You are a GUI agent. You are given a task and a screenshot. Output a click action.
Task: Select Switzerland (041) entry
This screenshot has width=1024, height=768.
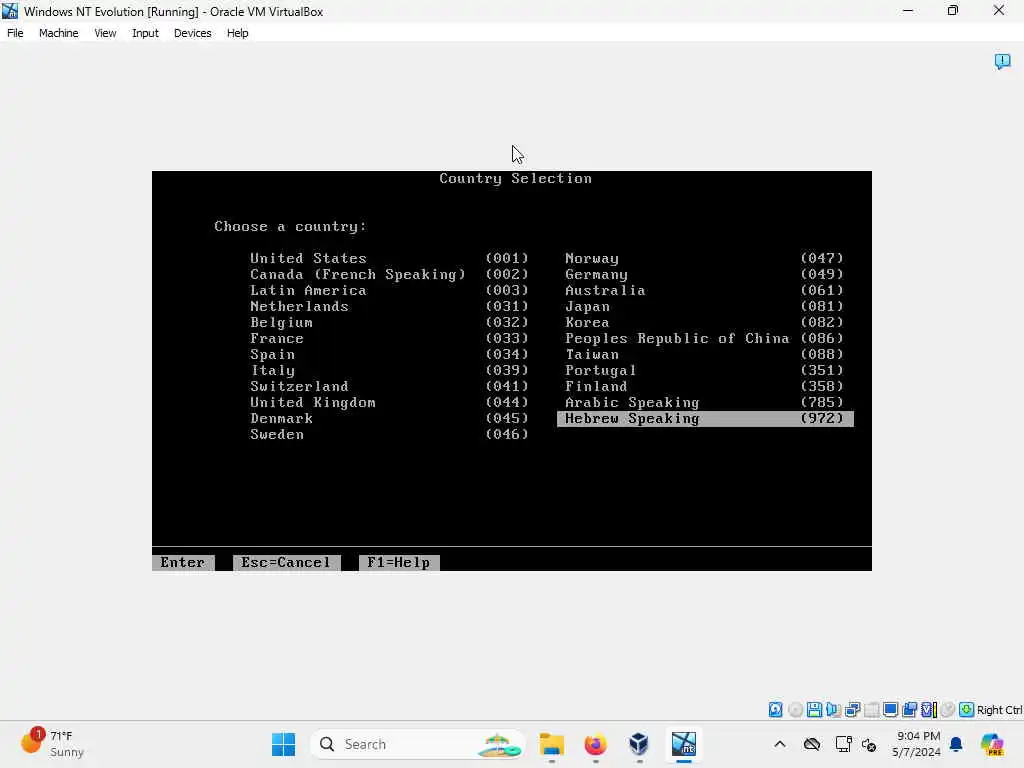tap(389, 387)
